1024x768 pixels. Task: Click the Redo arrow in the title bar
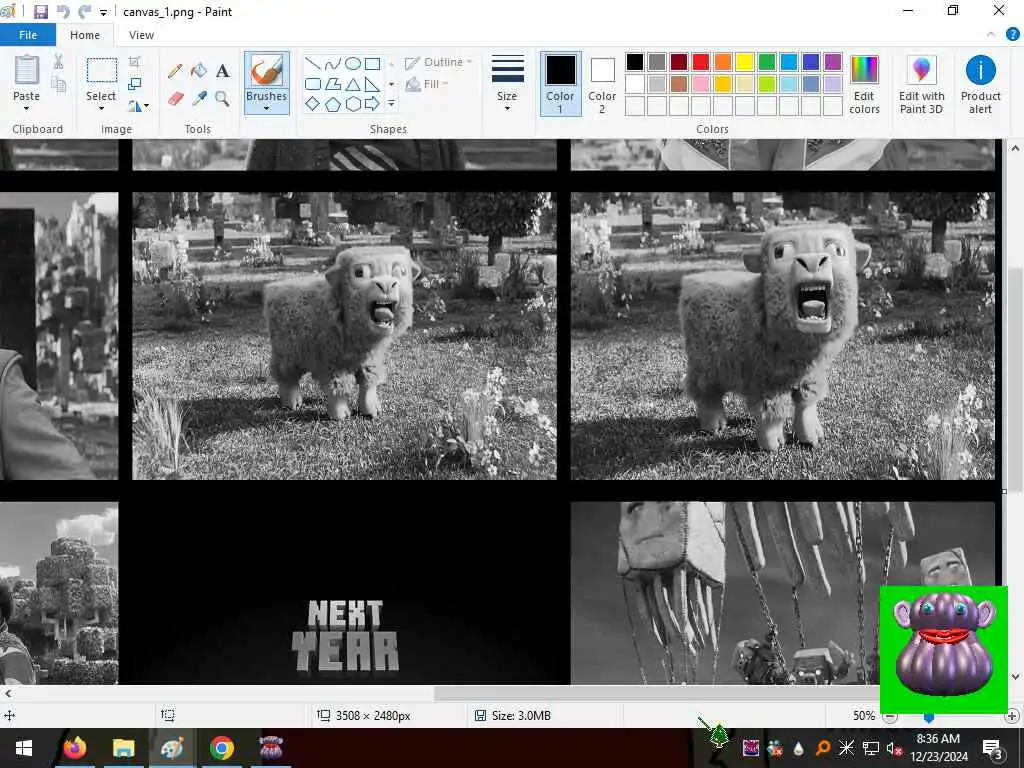click(84, 12)
